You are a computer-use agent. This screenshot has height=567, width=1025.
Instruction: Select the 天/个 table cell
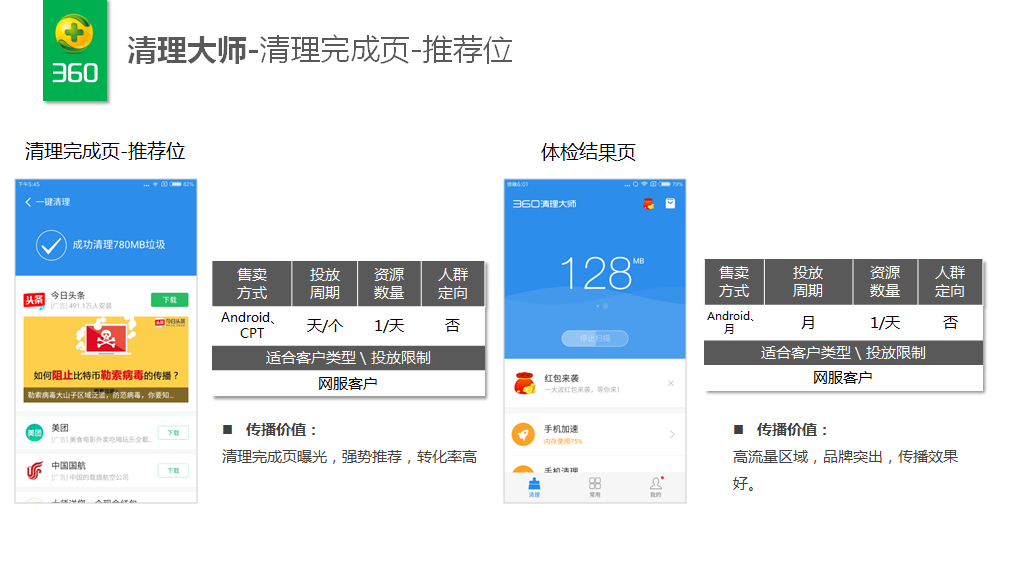tap(325, 325)
